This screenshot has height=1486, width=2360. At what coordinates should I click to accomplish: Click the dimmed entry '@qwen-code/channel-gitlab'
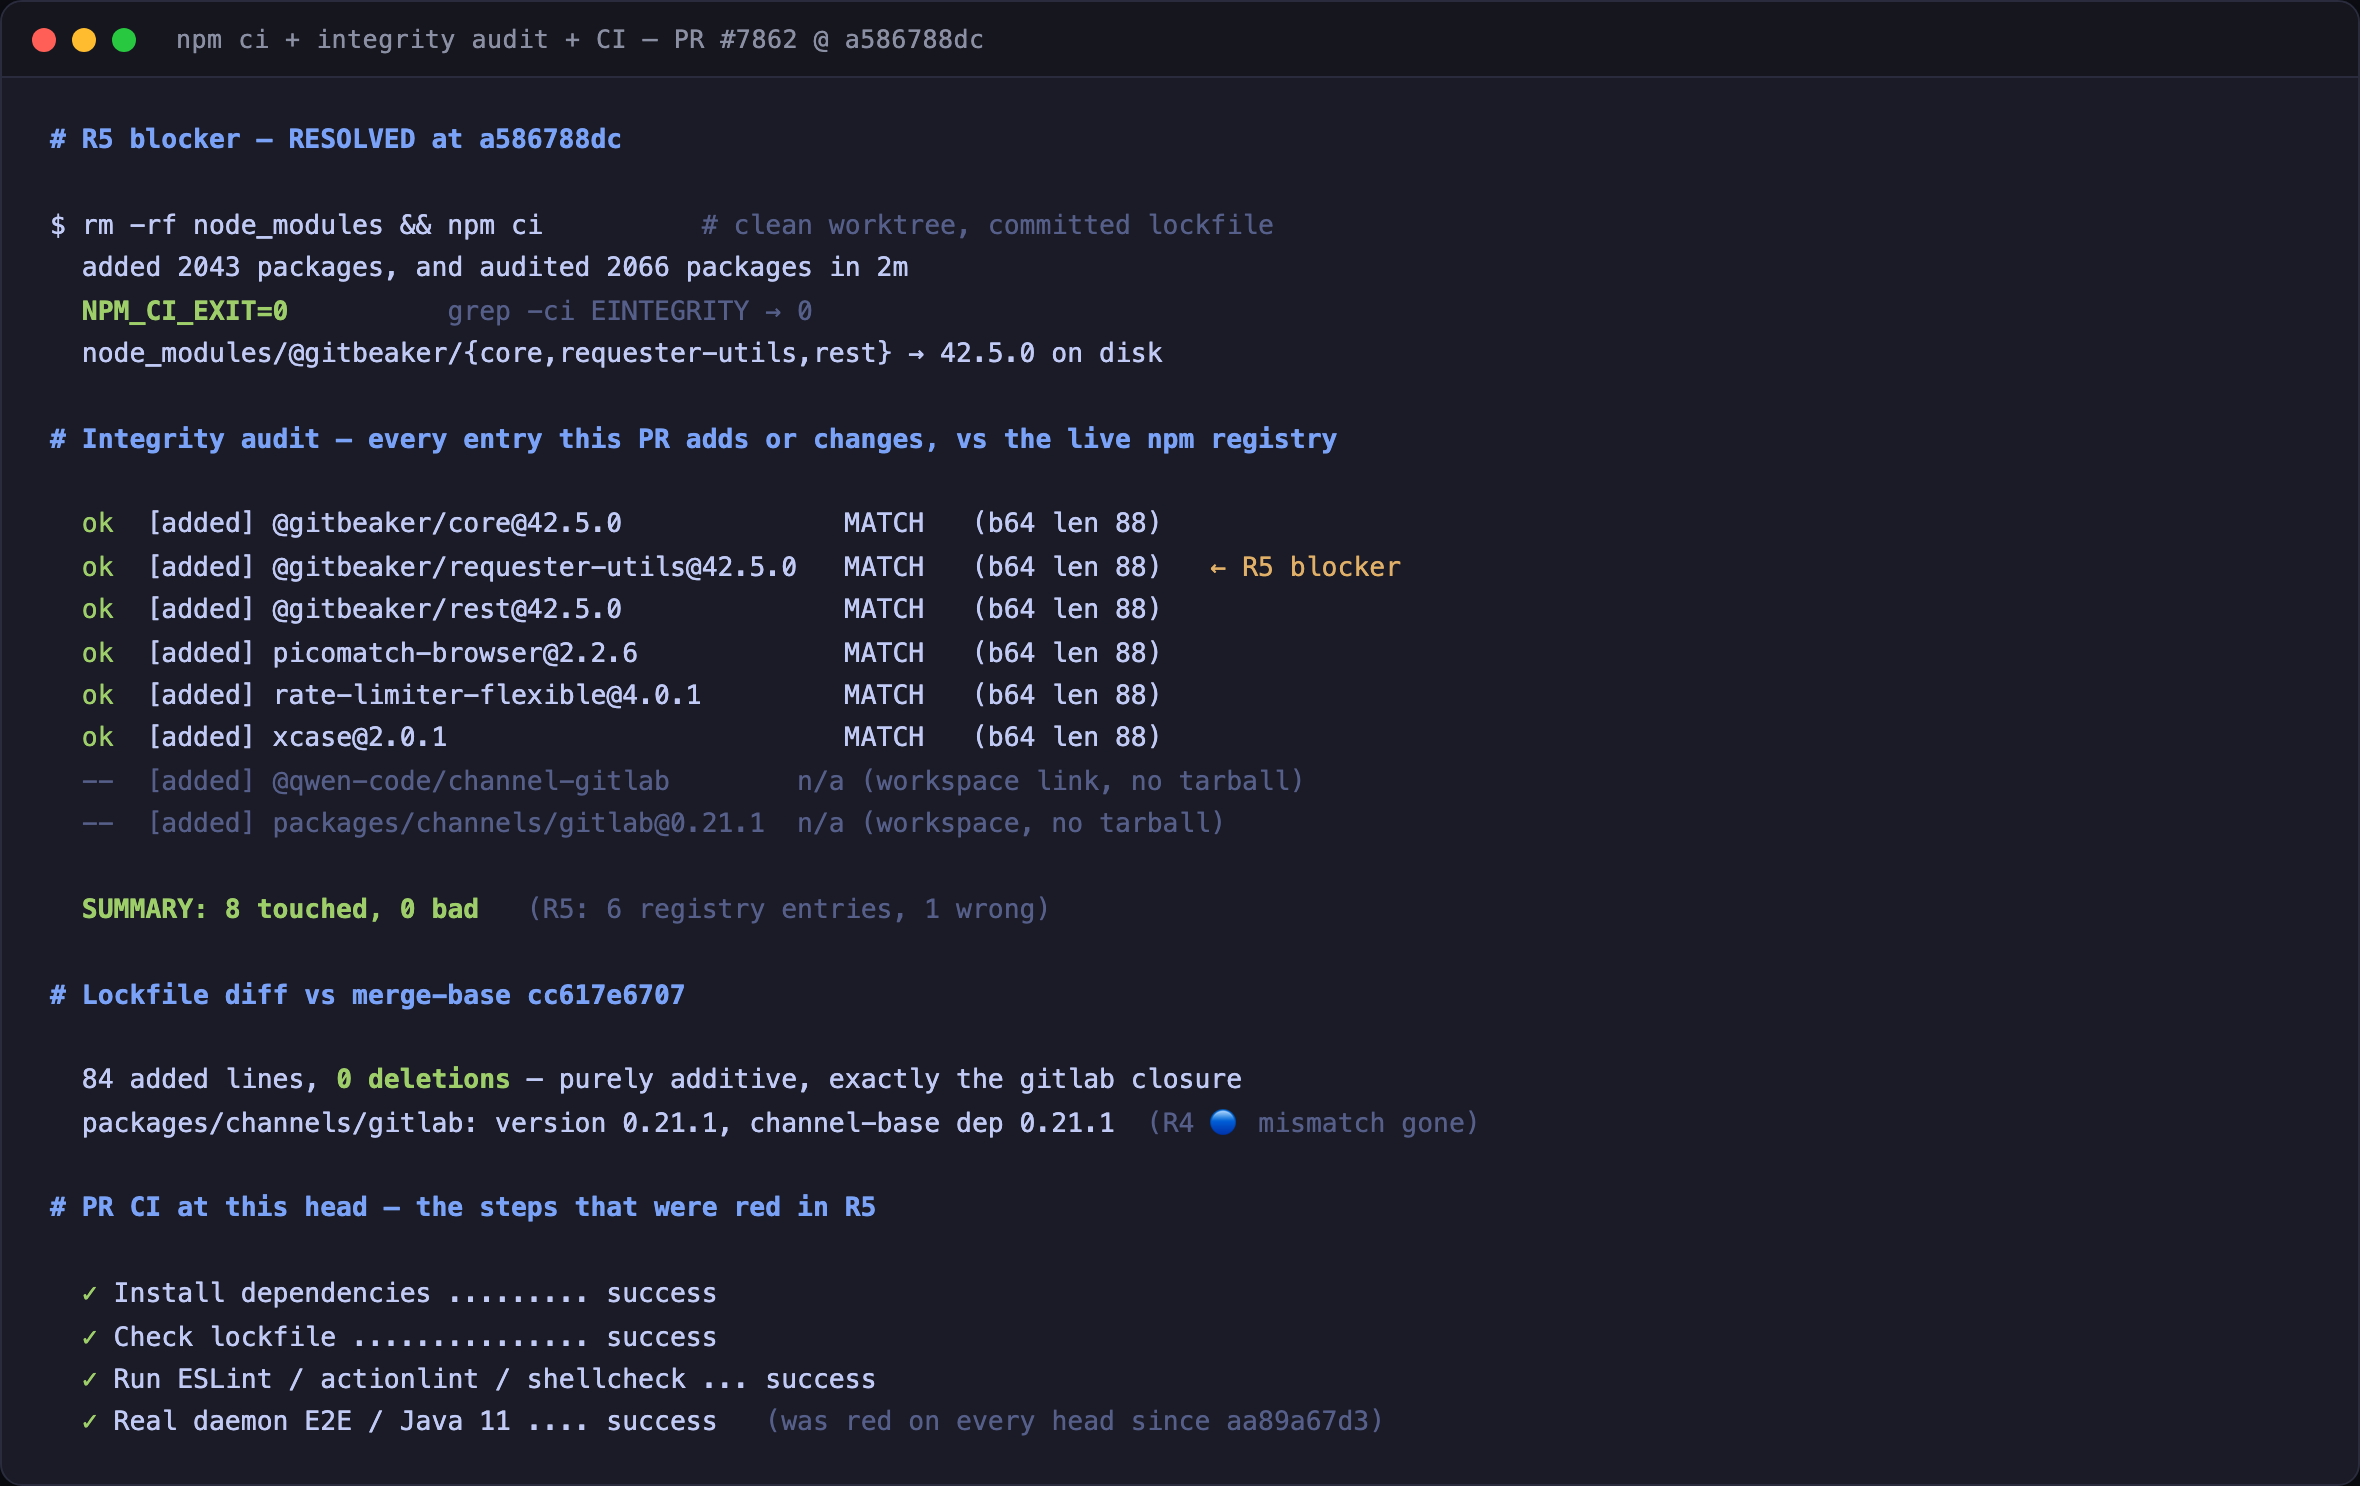coord(471,781)
